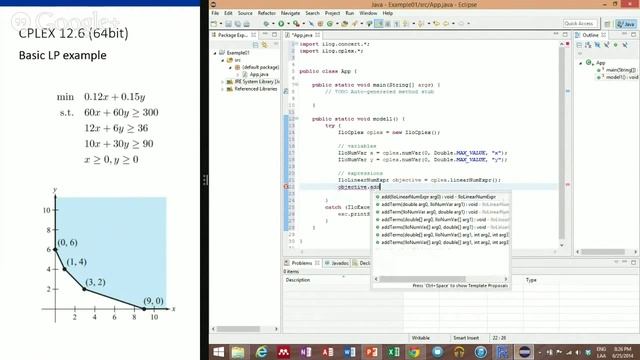Click the Back navigation arrow icon
The width and height of the screenshot is (640, 360).
[x=446, y=24]
